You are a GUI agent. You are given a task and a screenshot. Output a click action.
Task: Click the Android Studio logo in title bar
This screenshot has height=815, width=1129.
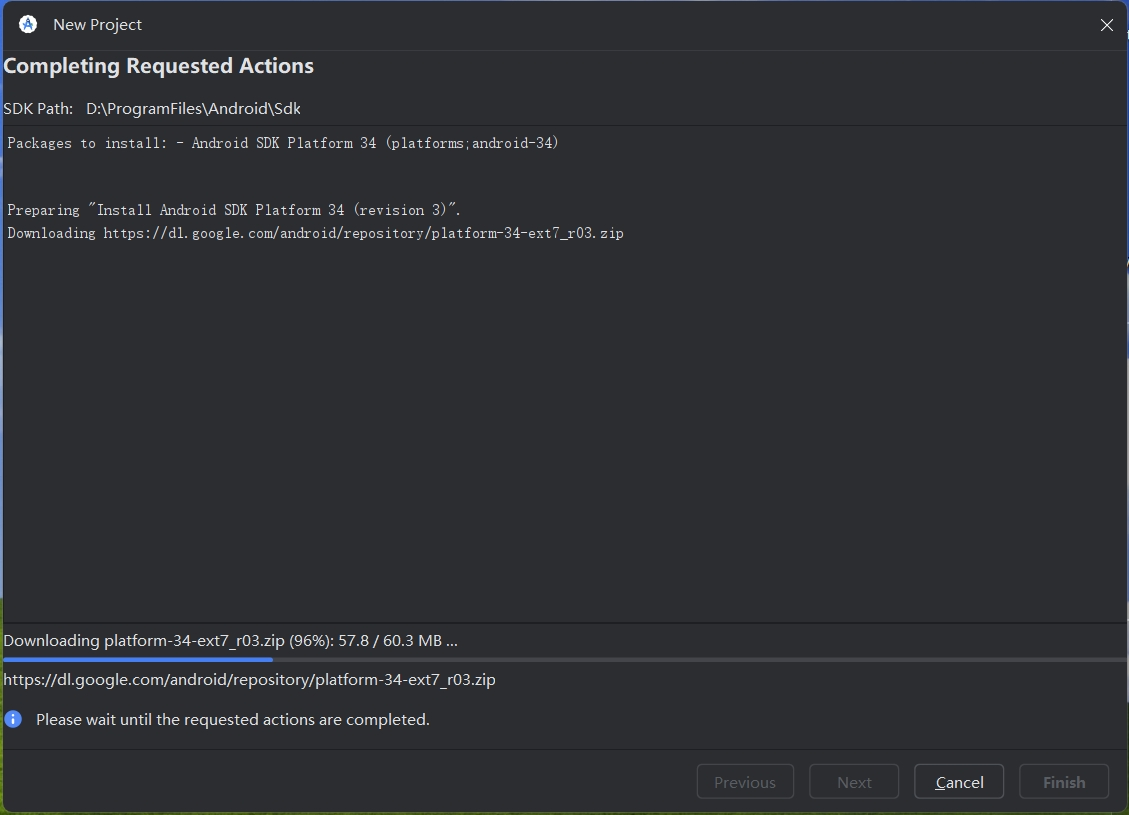click(28, 24)
